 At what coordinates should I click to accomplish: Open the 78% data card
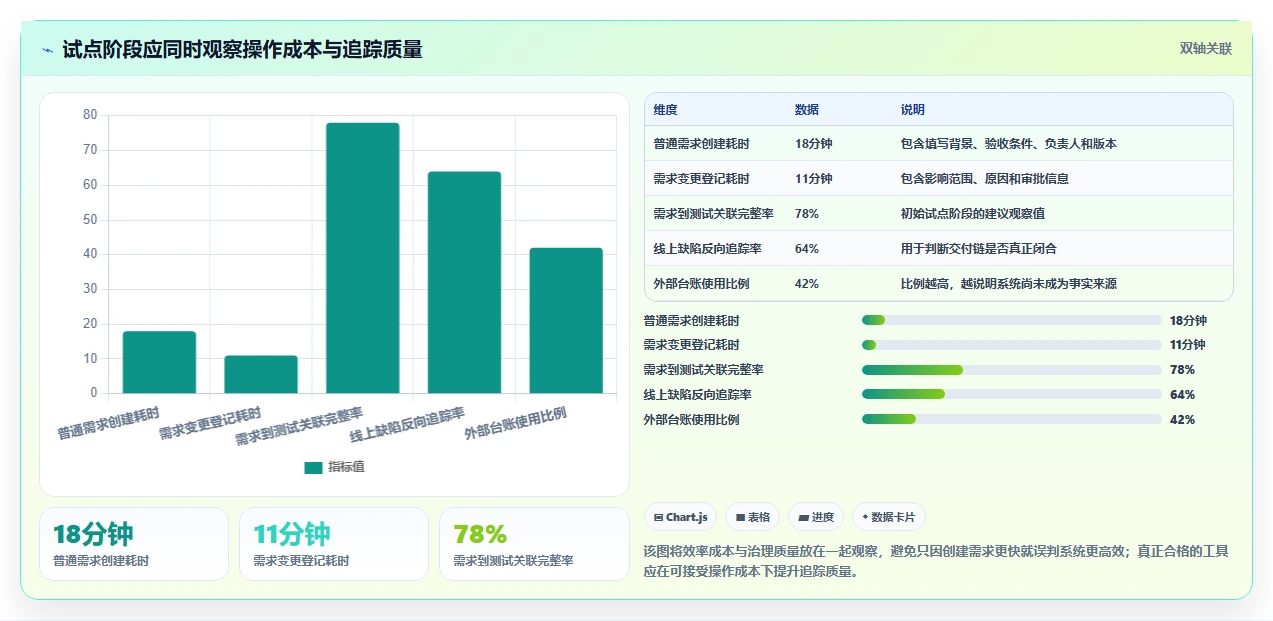click(x=534, y=544)
